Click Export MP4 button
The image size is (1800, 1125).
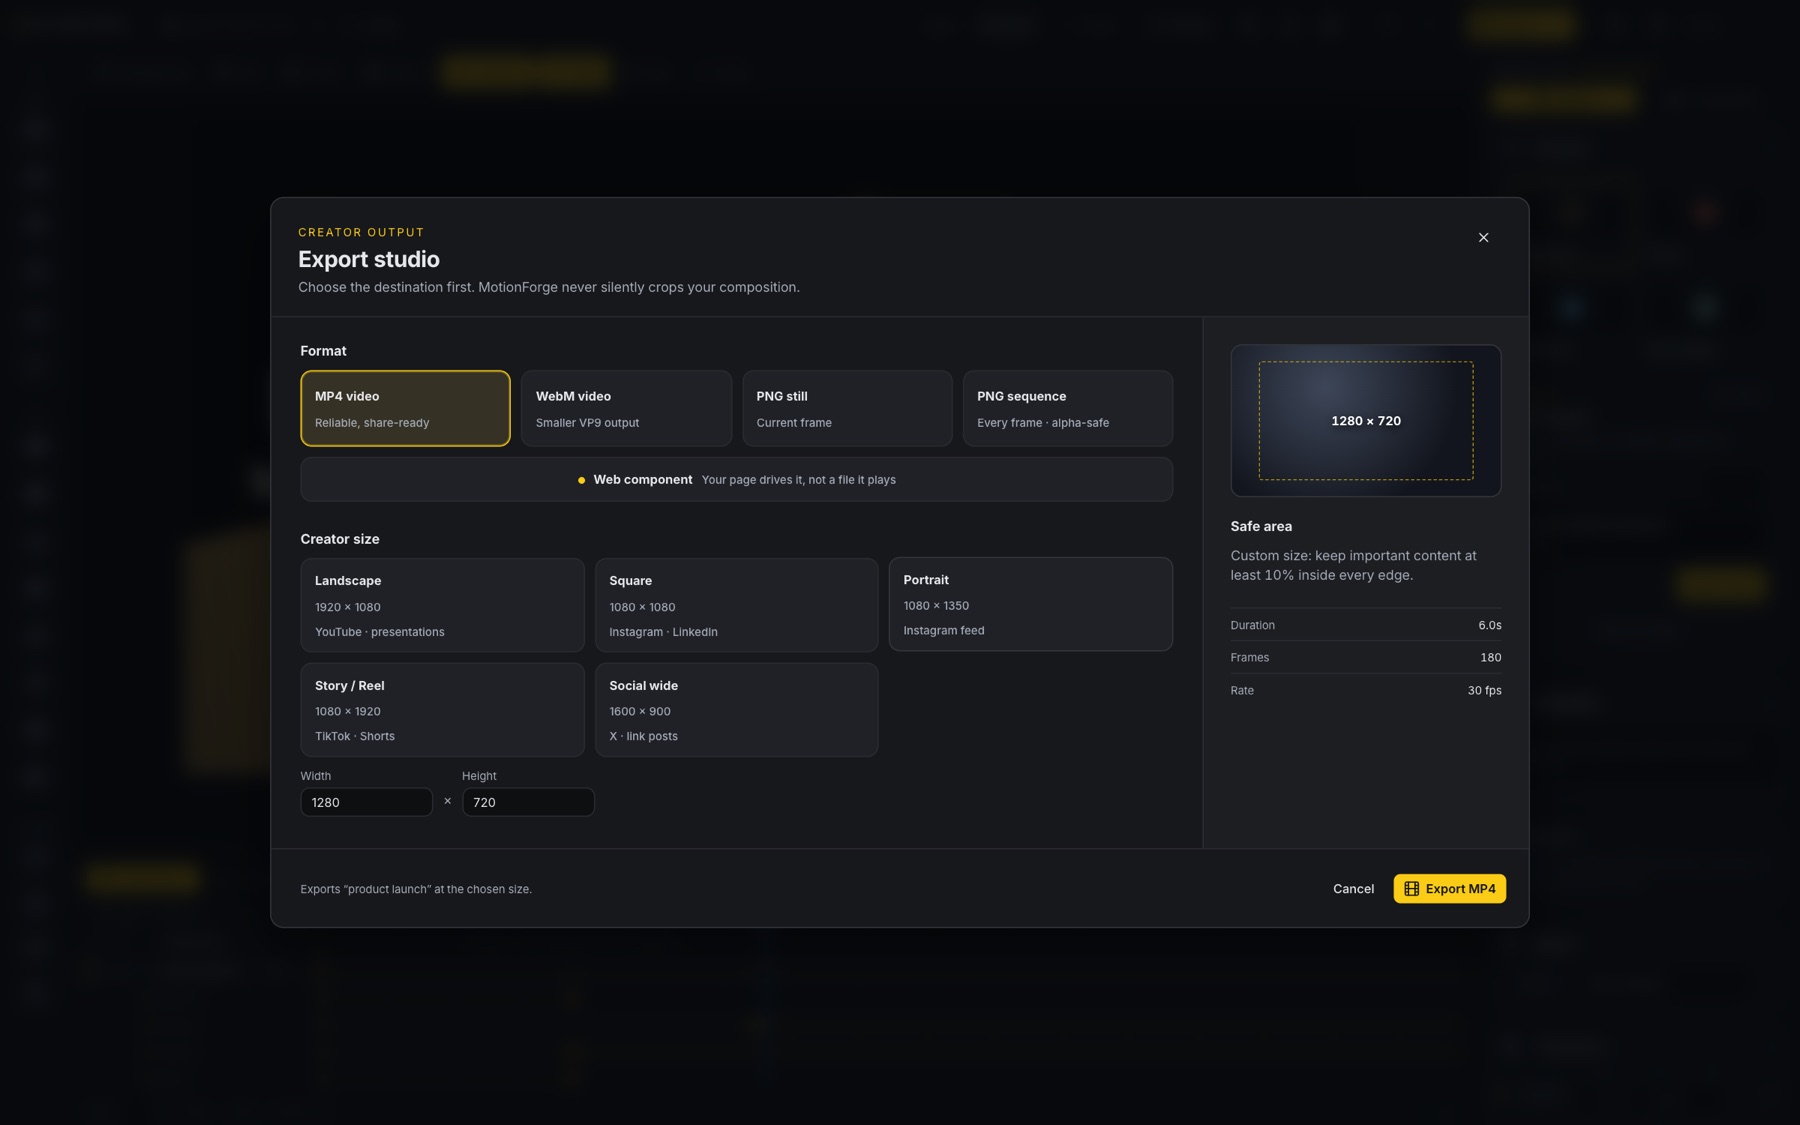click(1449, 888)
